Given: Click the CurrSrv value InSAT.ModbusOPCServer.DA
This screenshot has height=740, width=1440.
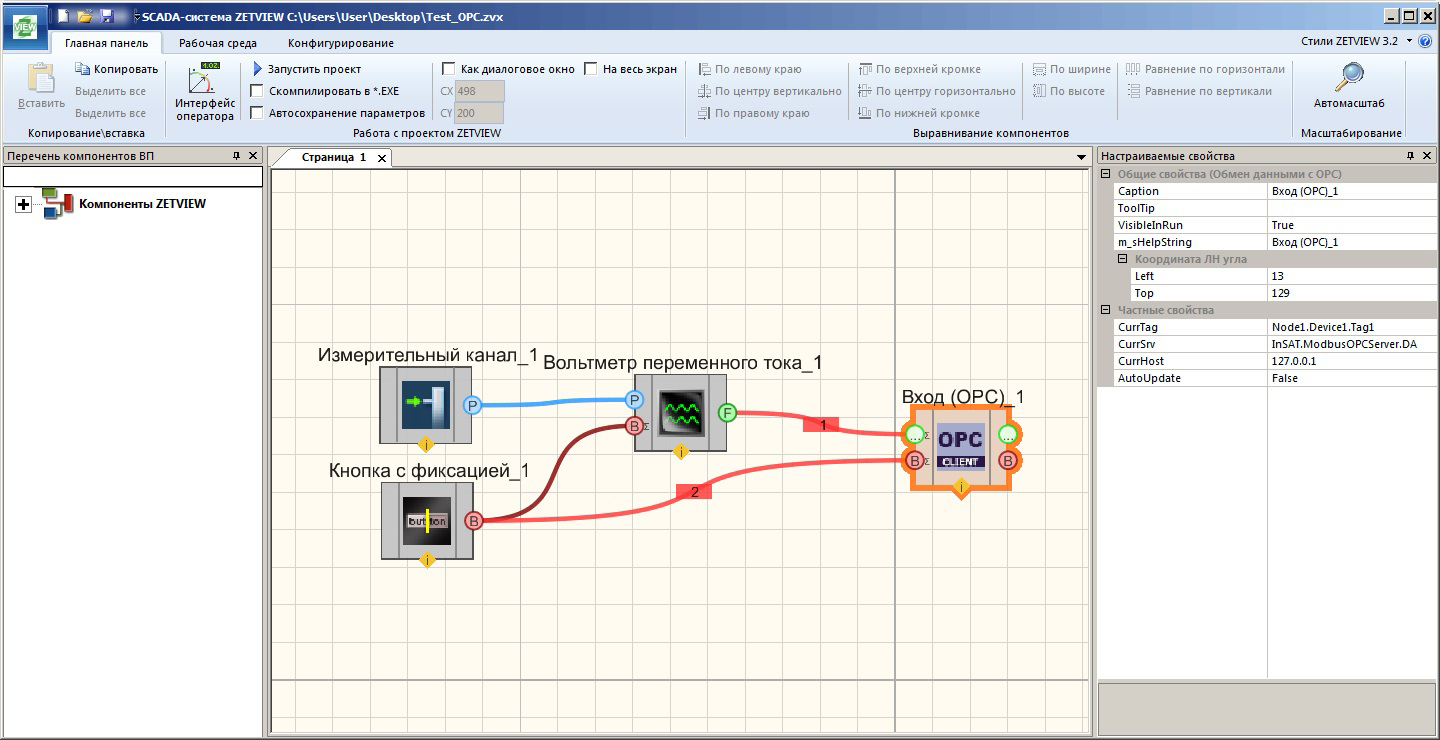Looking at the screenshot, I should coord(1352,344).
